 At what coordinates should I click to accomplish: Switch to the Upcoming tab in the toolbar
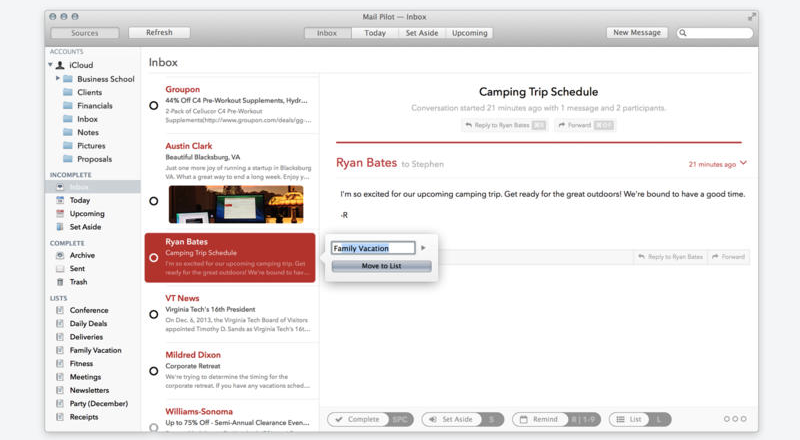[469, 33]
